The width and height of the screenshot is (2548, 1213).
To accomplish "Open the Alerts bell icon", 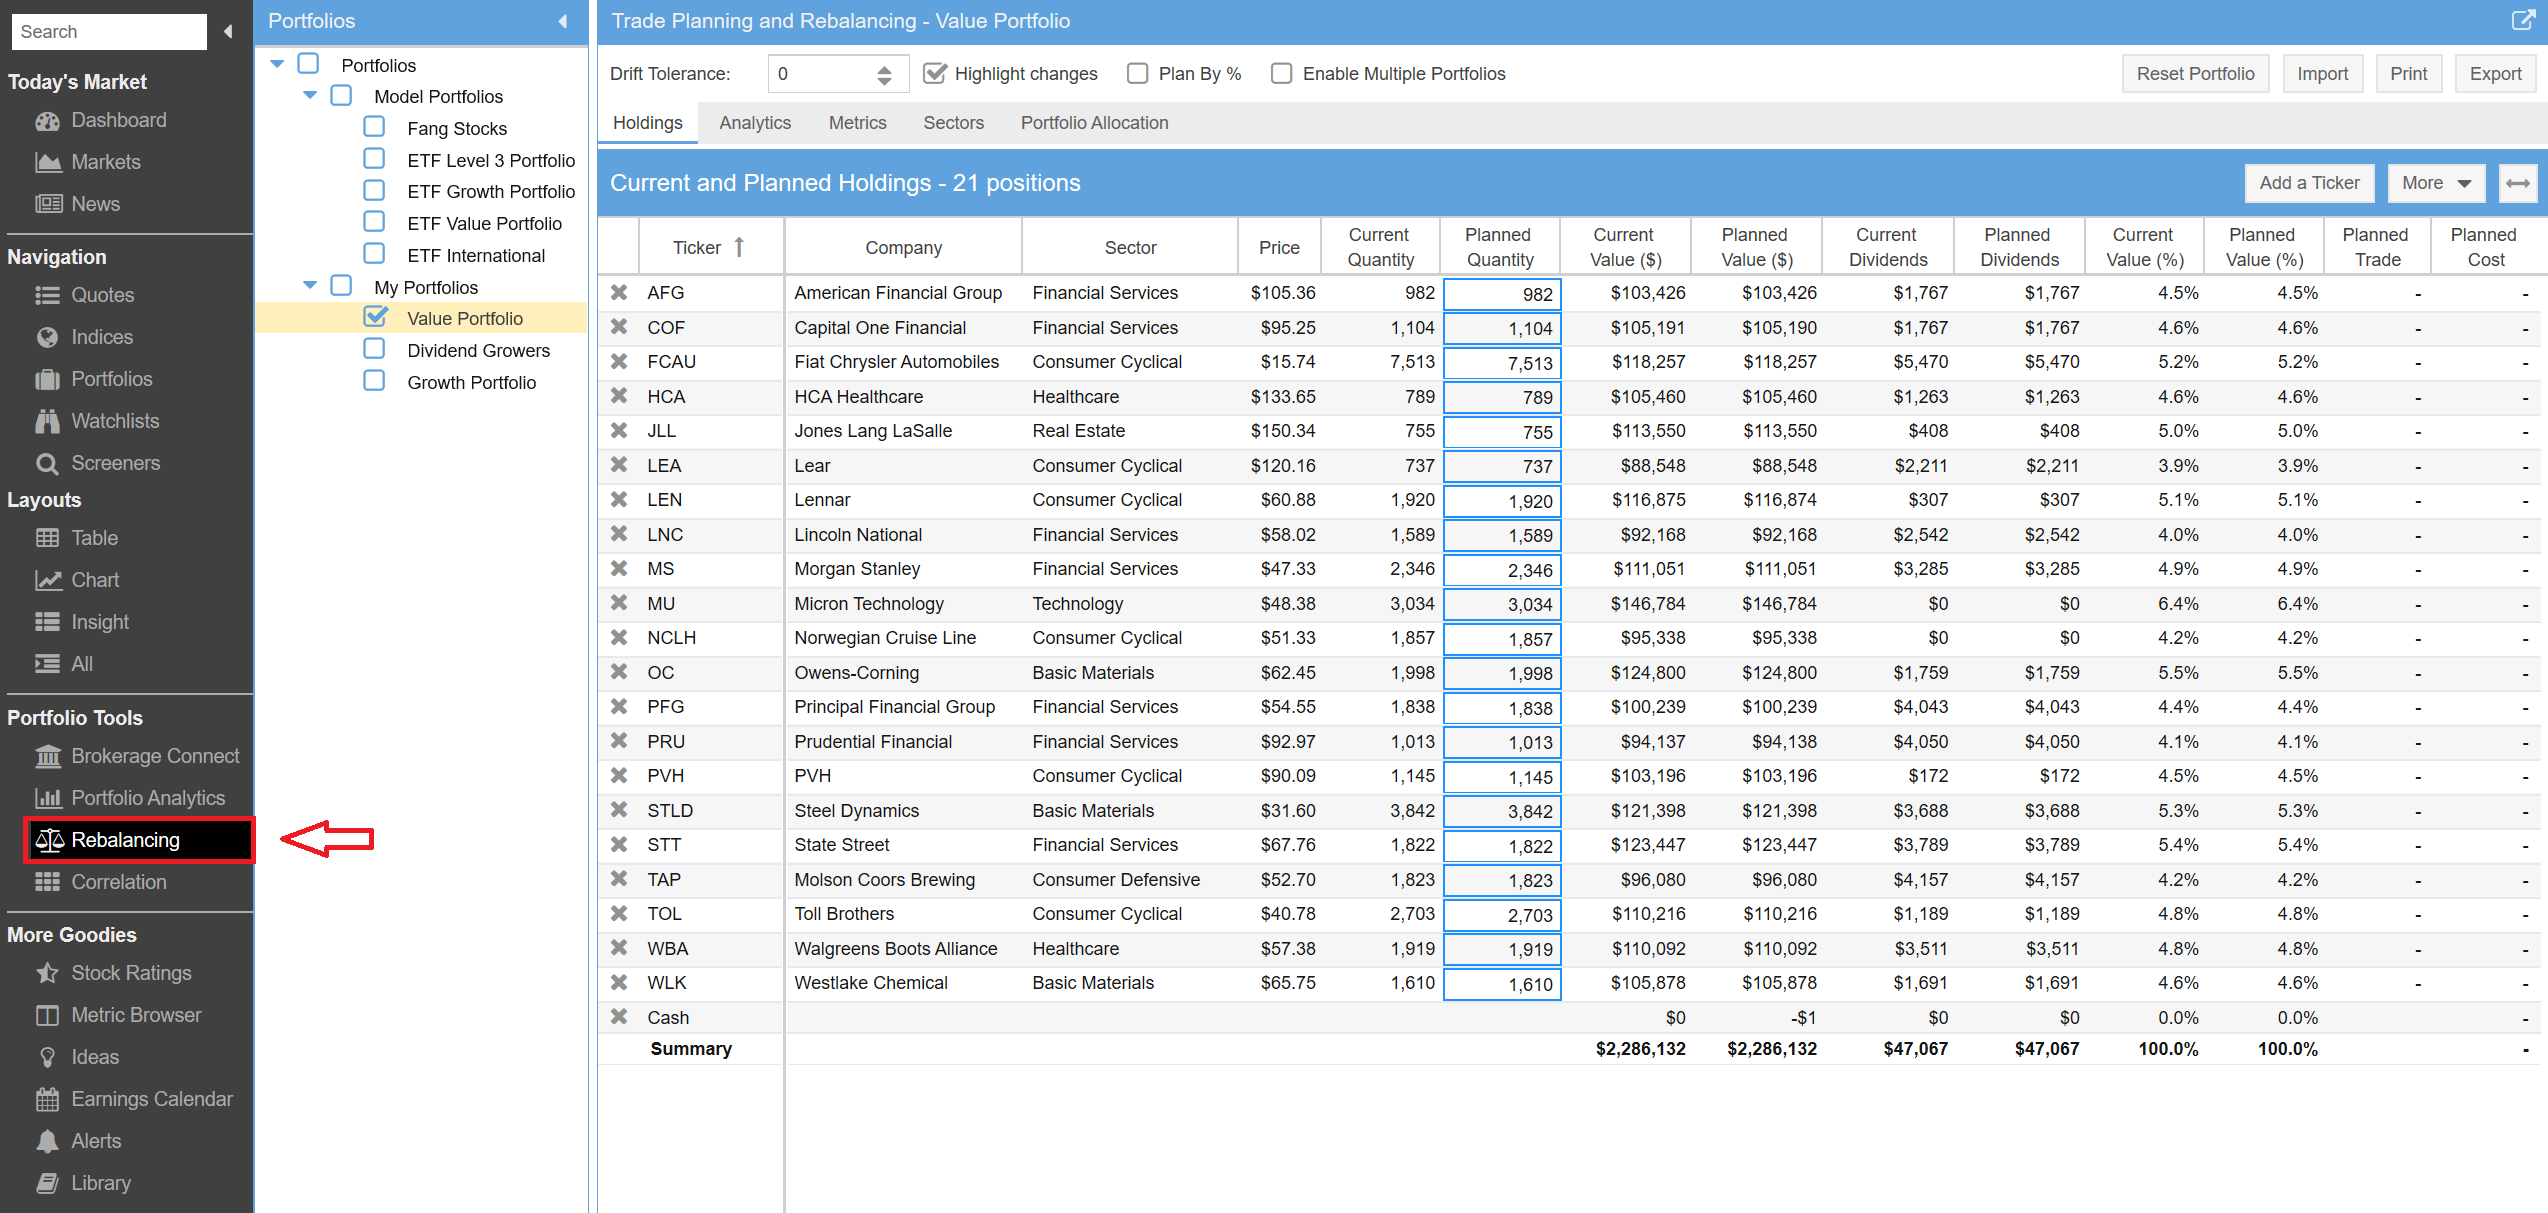I will click(47, 1141).
